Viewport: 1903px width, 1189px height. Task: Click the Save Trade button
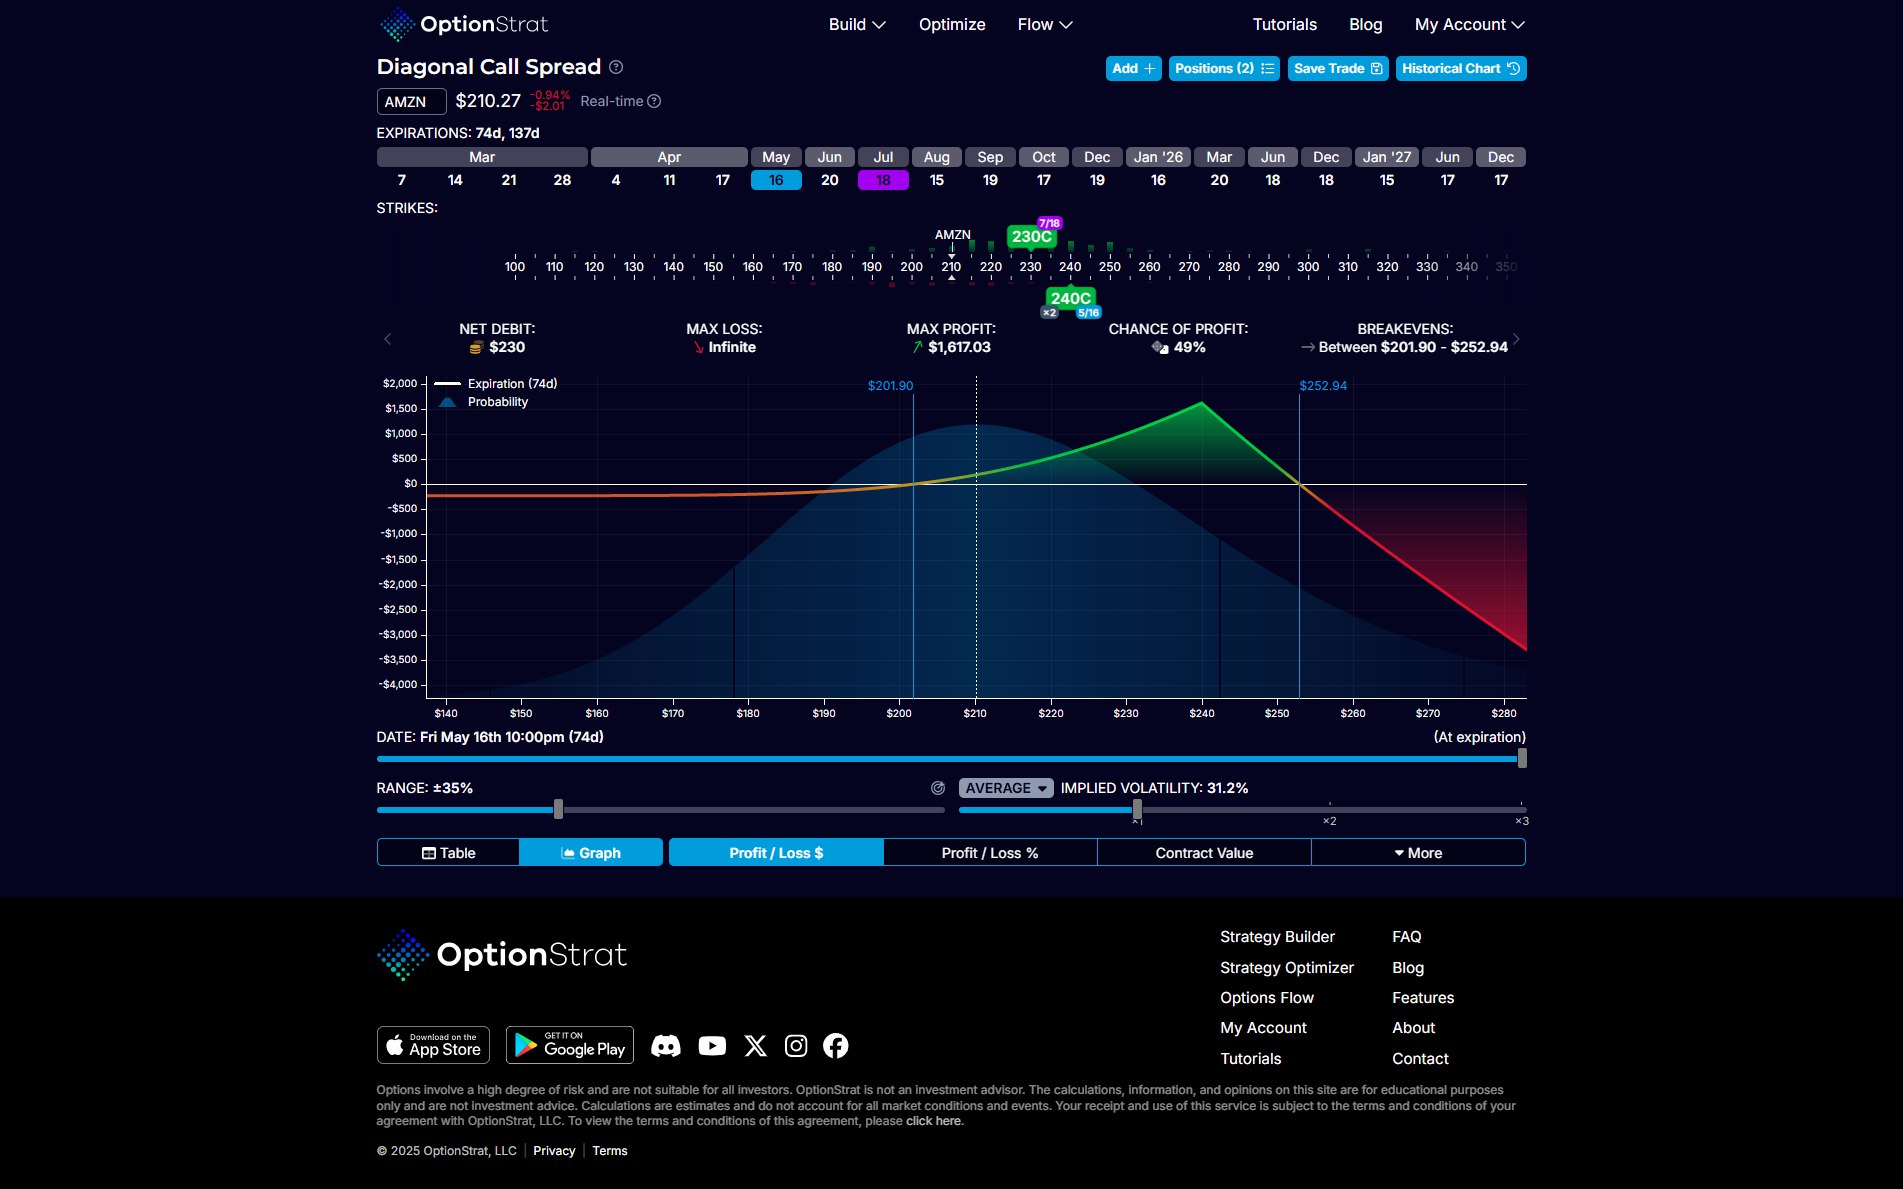click(1337, 68)
